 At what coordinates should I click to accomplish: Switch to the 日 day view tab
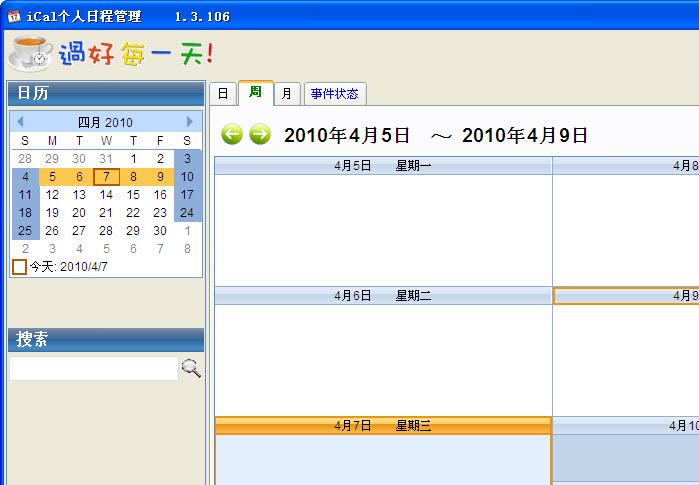click(223, 94)
